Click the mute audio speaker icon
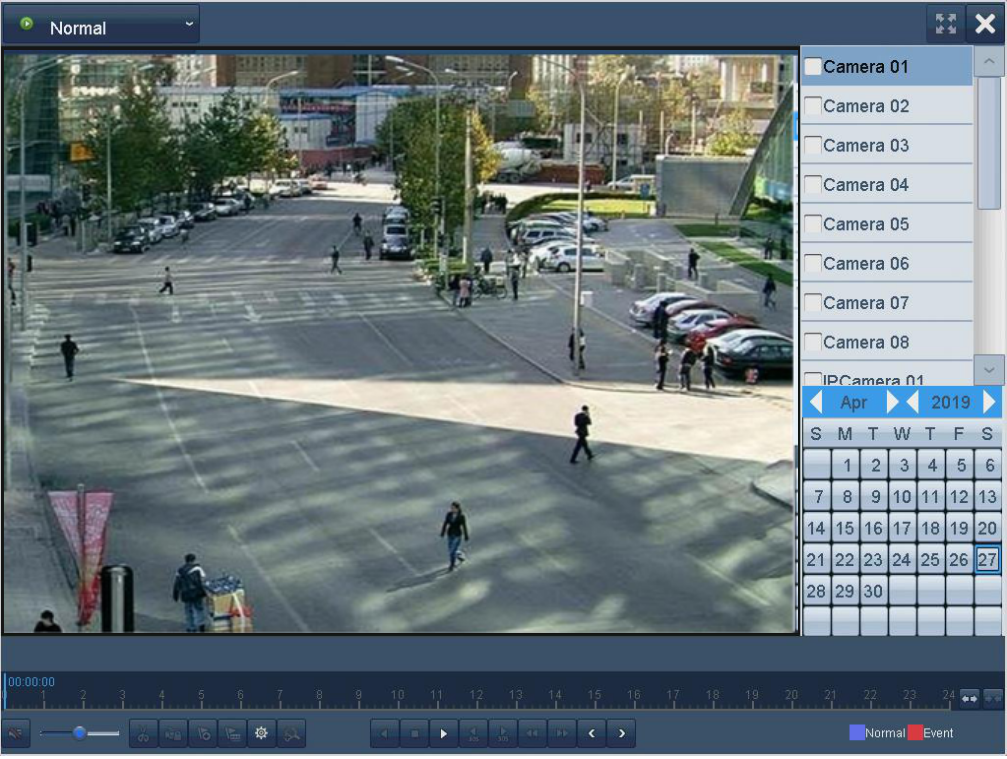Viewport: 1007px width, 759px height. click(16, 733)
